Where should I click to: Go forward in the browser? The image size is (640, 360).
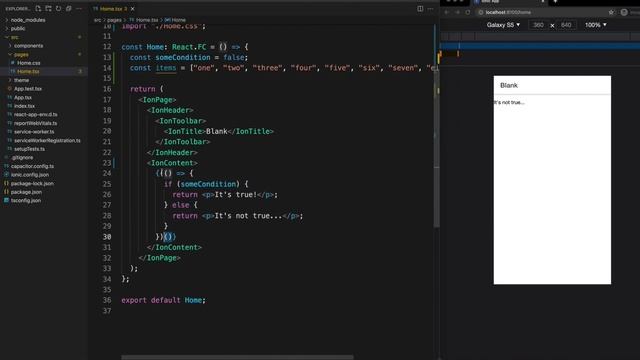(457, 12)
